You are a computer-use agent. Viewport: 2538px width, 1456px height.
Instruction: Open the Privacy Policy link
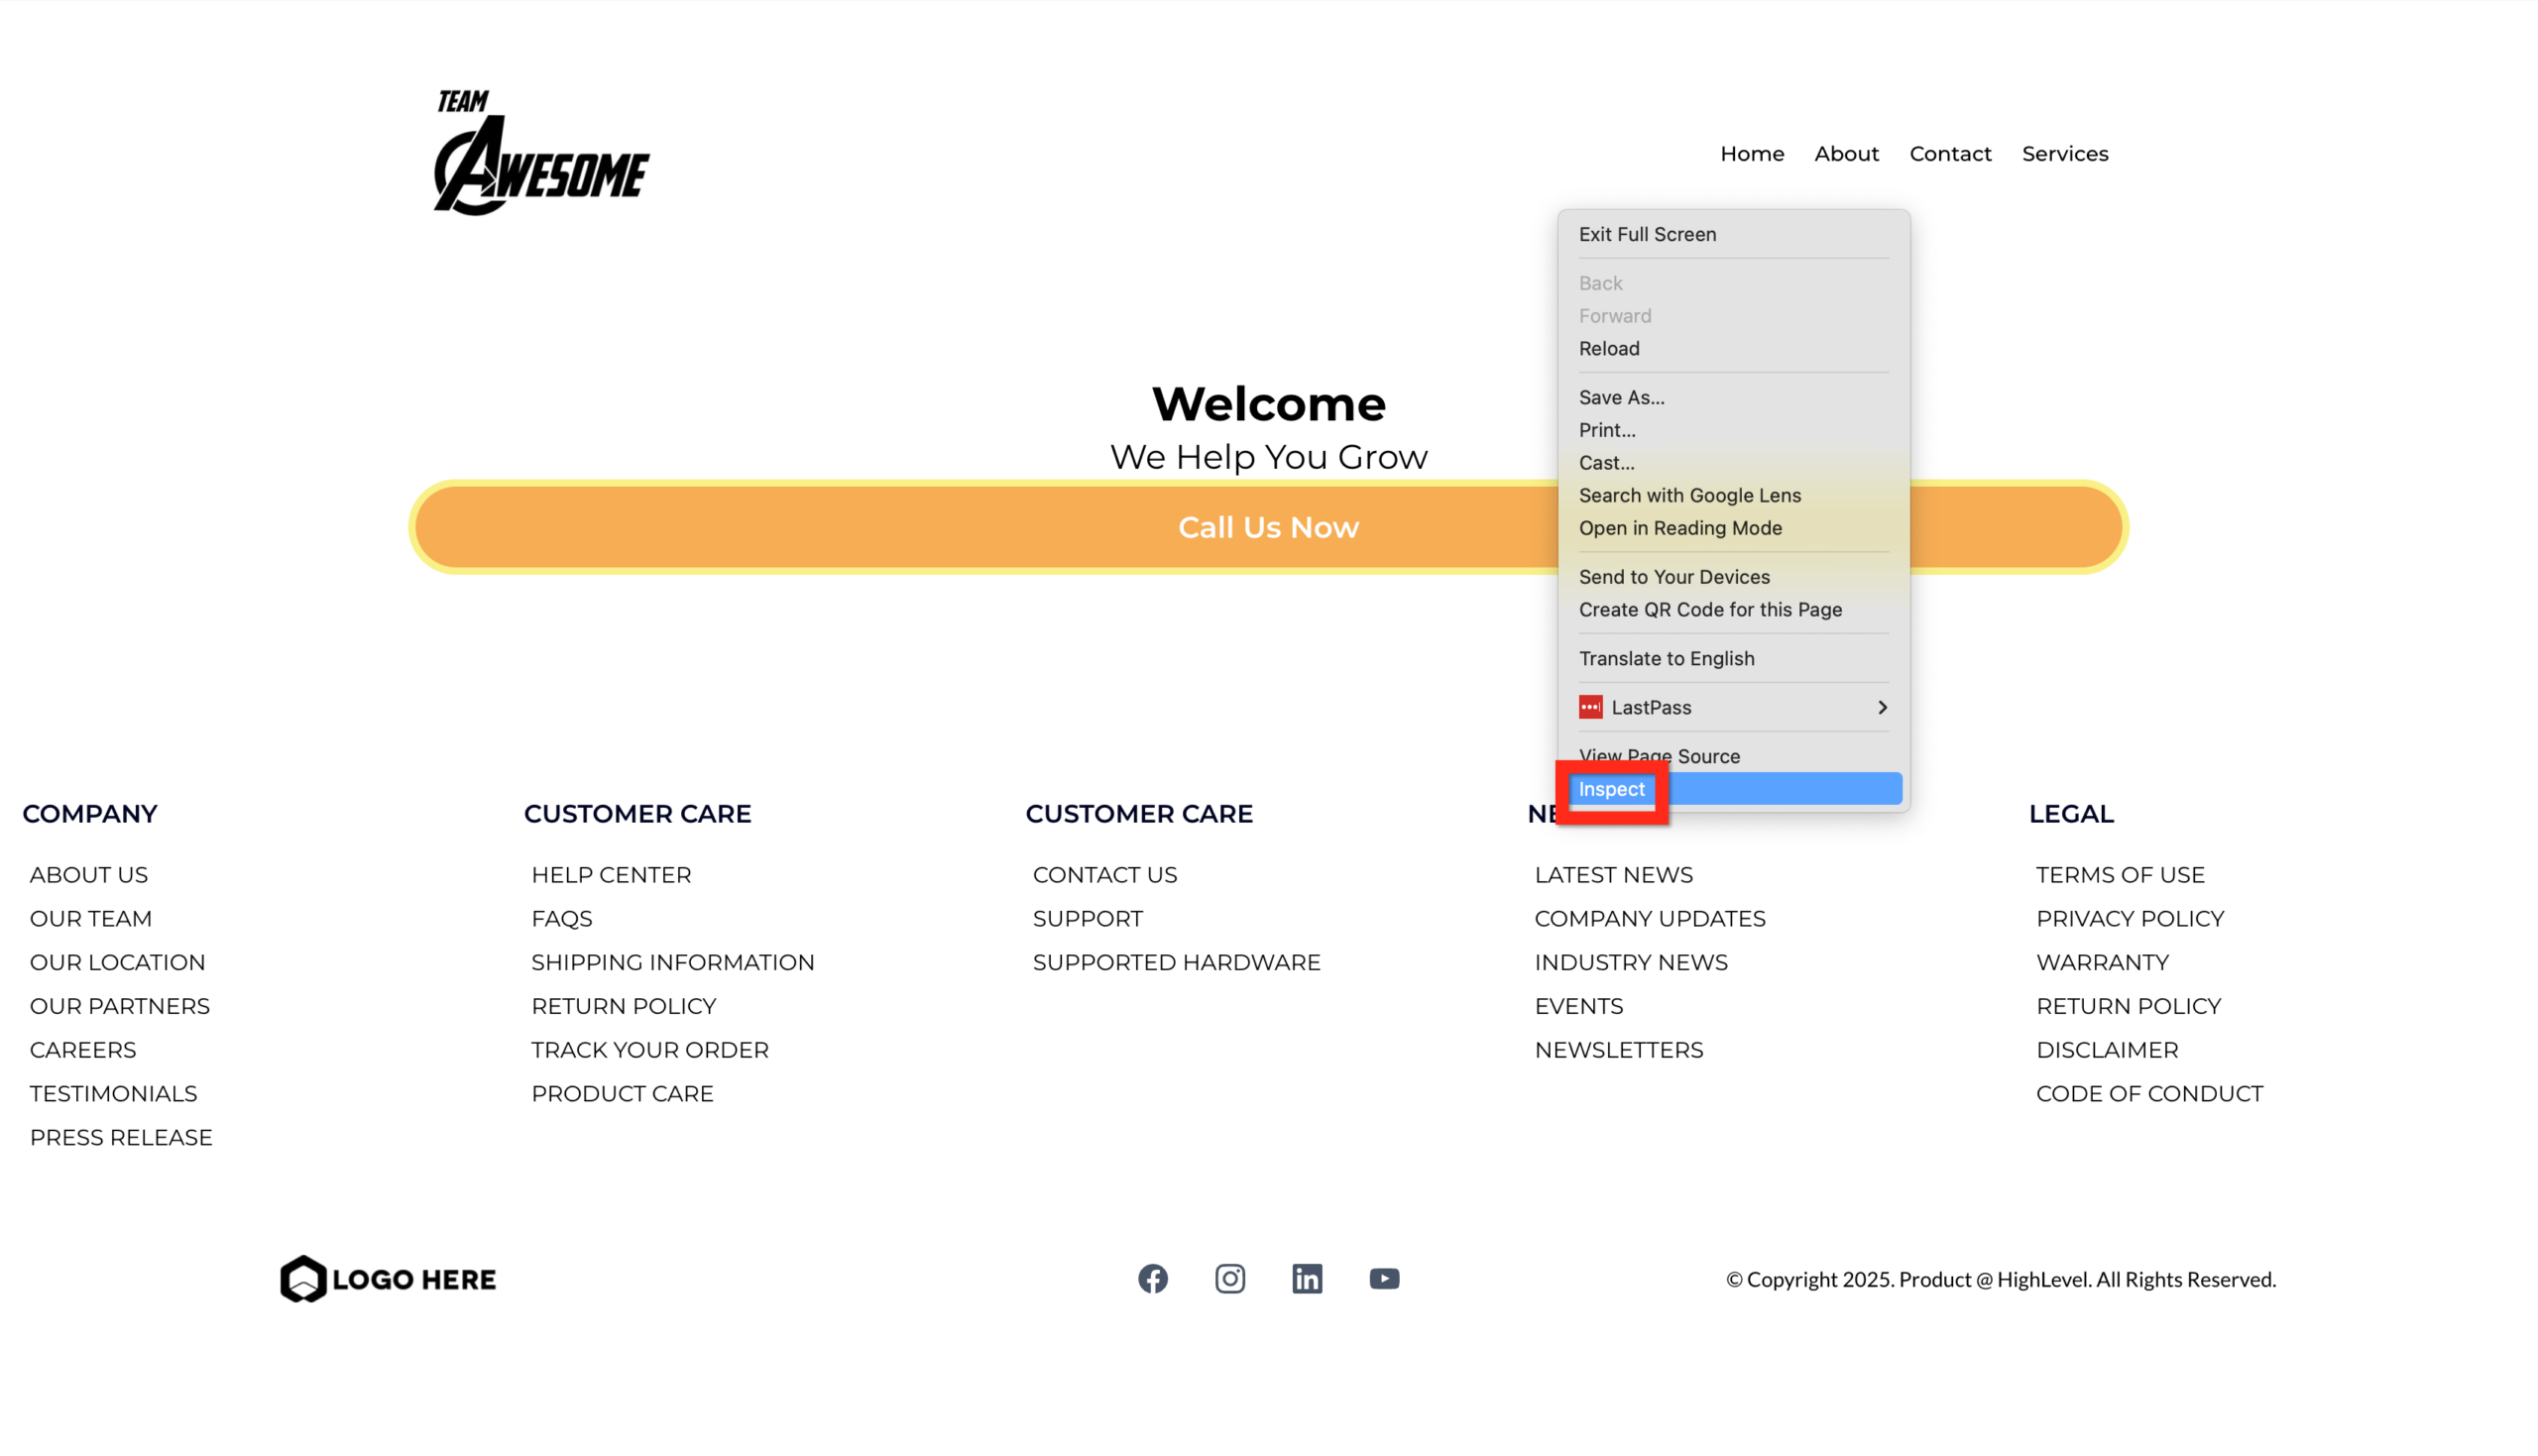coord(2131,918)
